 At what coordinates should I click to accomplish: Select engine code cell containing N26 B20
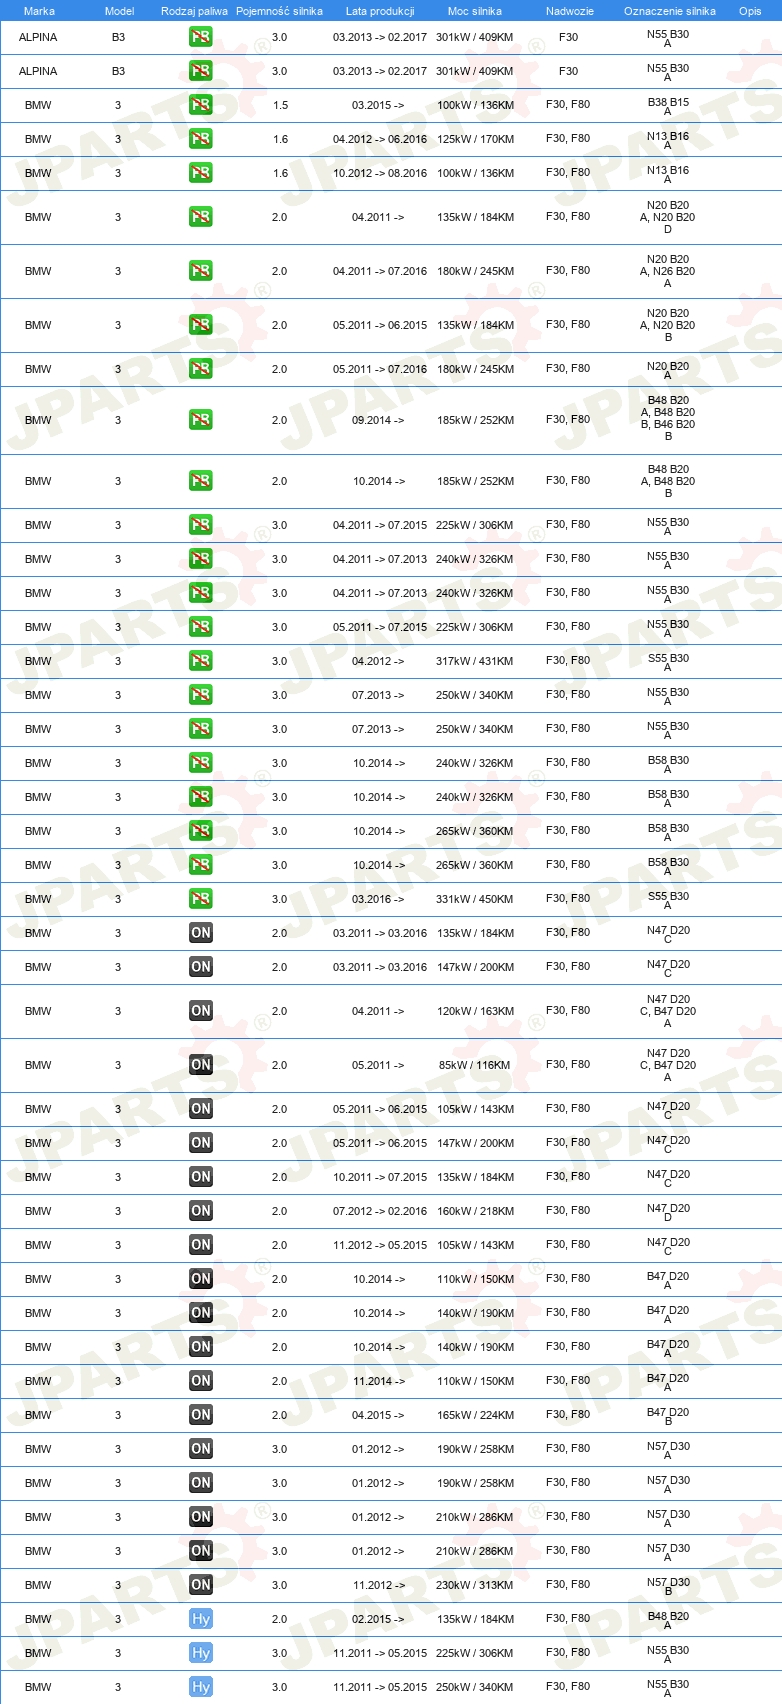coord(668,271)
